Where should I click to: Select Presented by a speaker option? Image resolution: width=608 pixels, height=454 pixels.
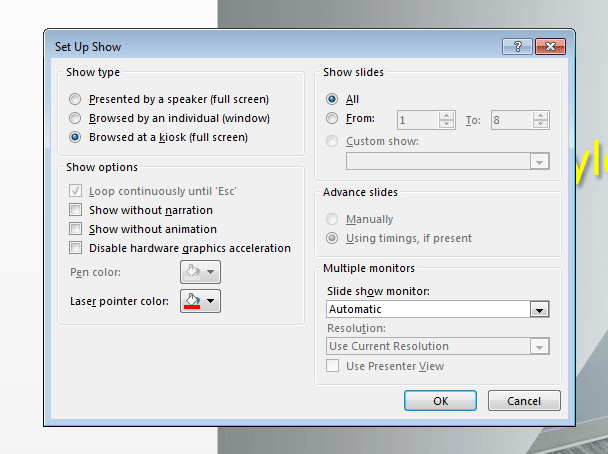click(76, 100)
